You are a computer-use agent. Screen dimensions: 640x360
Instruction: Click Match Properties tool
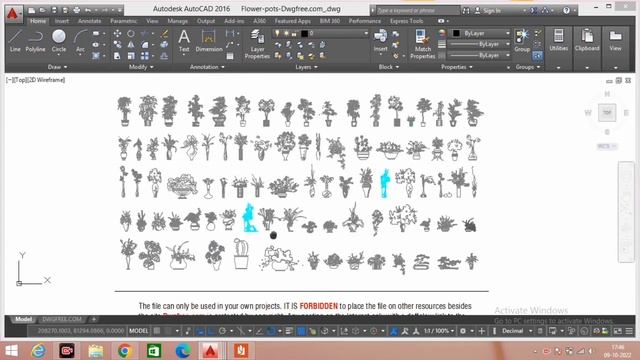(422, 44)
